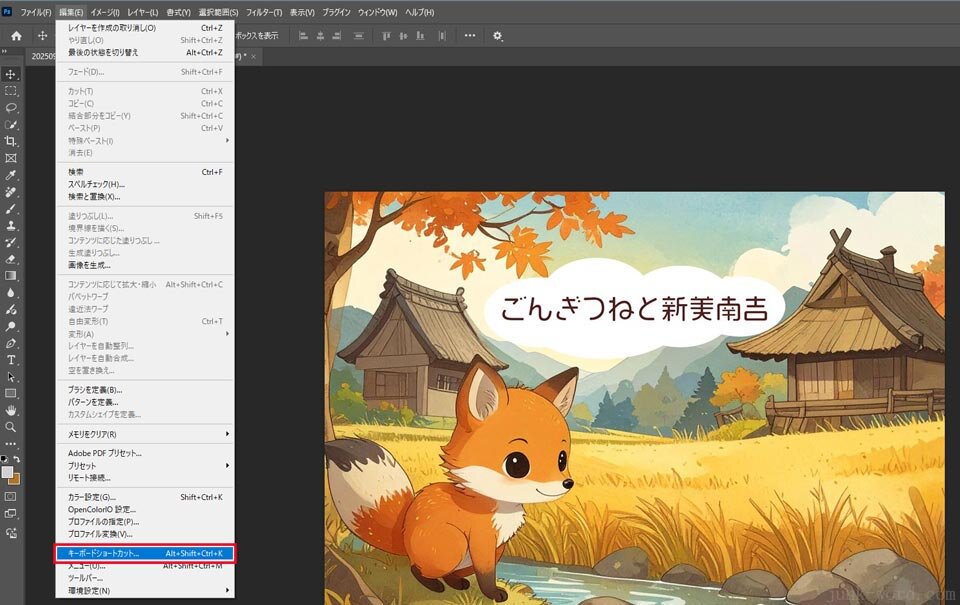The image size is (960, 605).
Task: Click the foreground color swatch
Action: click(7, 471)
